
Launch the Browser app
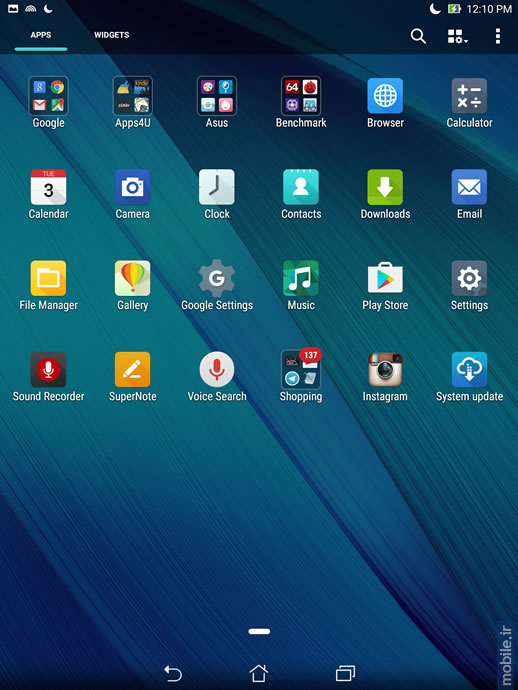coord(385,96)
